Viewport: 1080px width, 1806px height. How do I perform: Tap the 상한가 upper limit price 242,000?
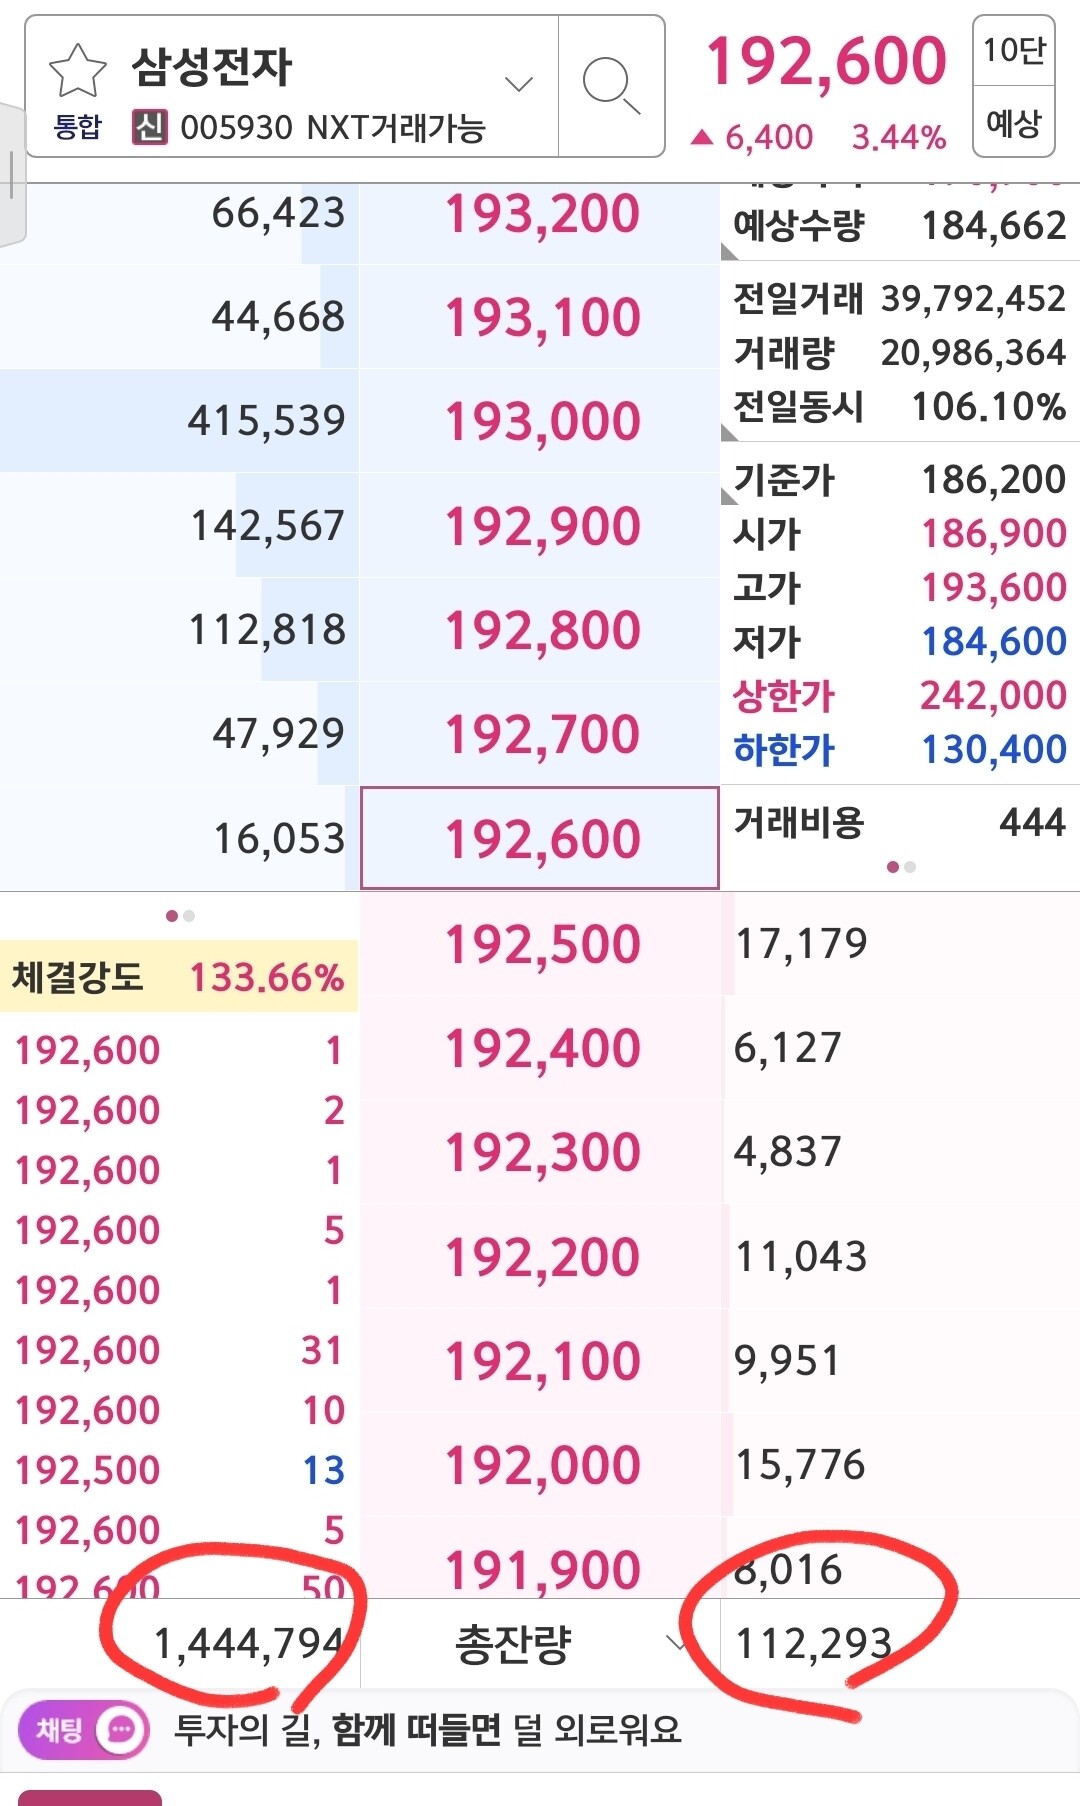tap(992, 696)
